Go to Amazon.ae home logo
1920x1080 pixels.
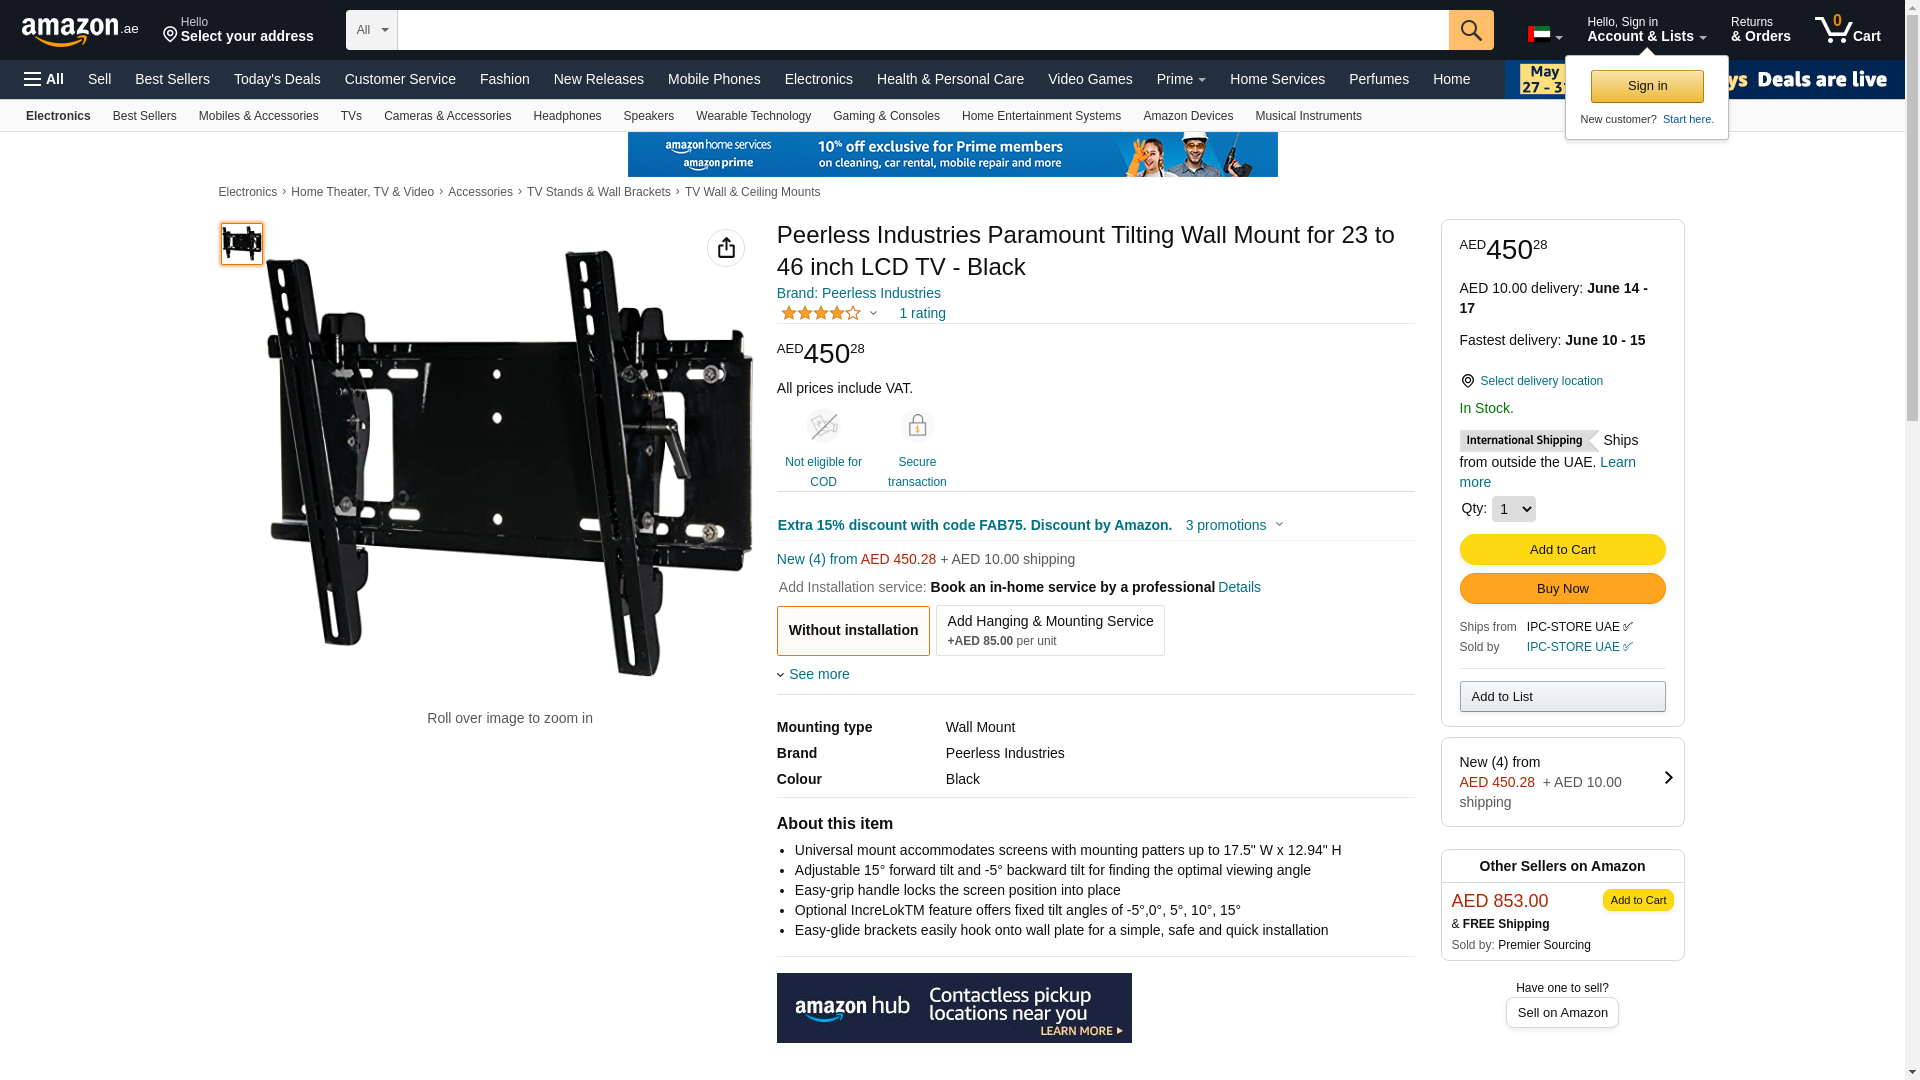coord(80,31)
